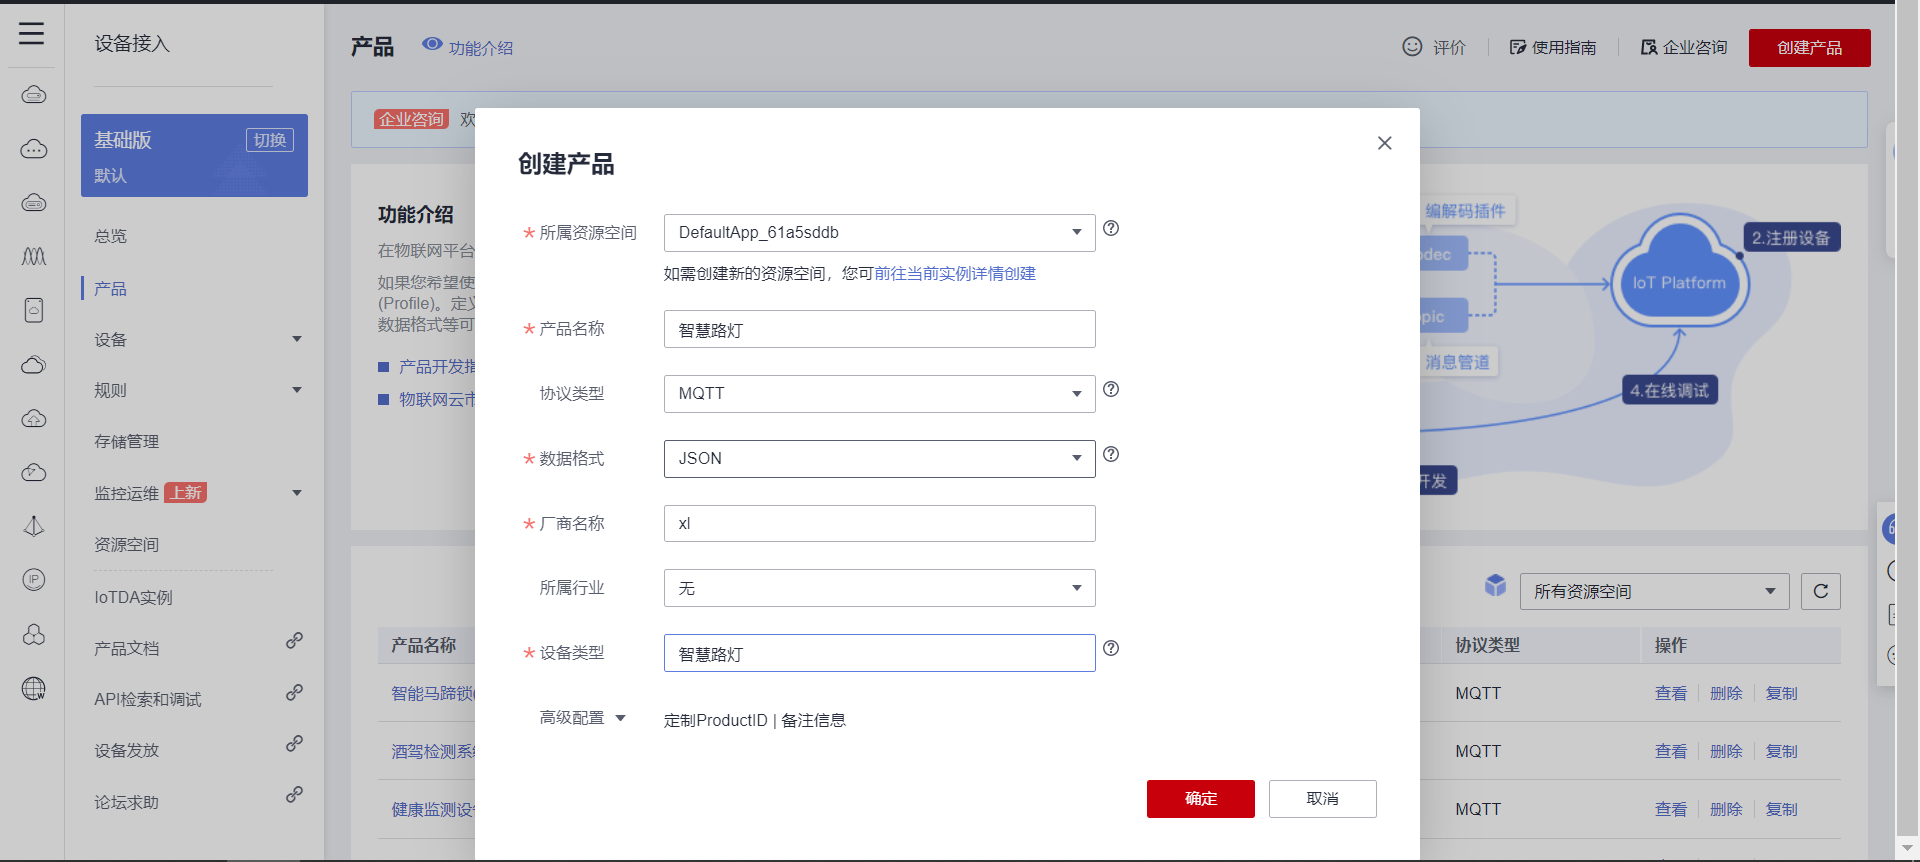The width and height of the screenshot is (1920, 862).
Task: Open the resource space dropdown DefaultApp_61a5sddb
Action: click(x=879, y=233)
